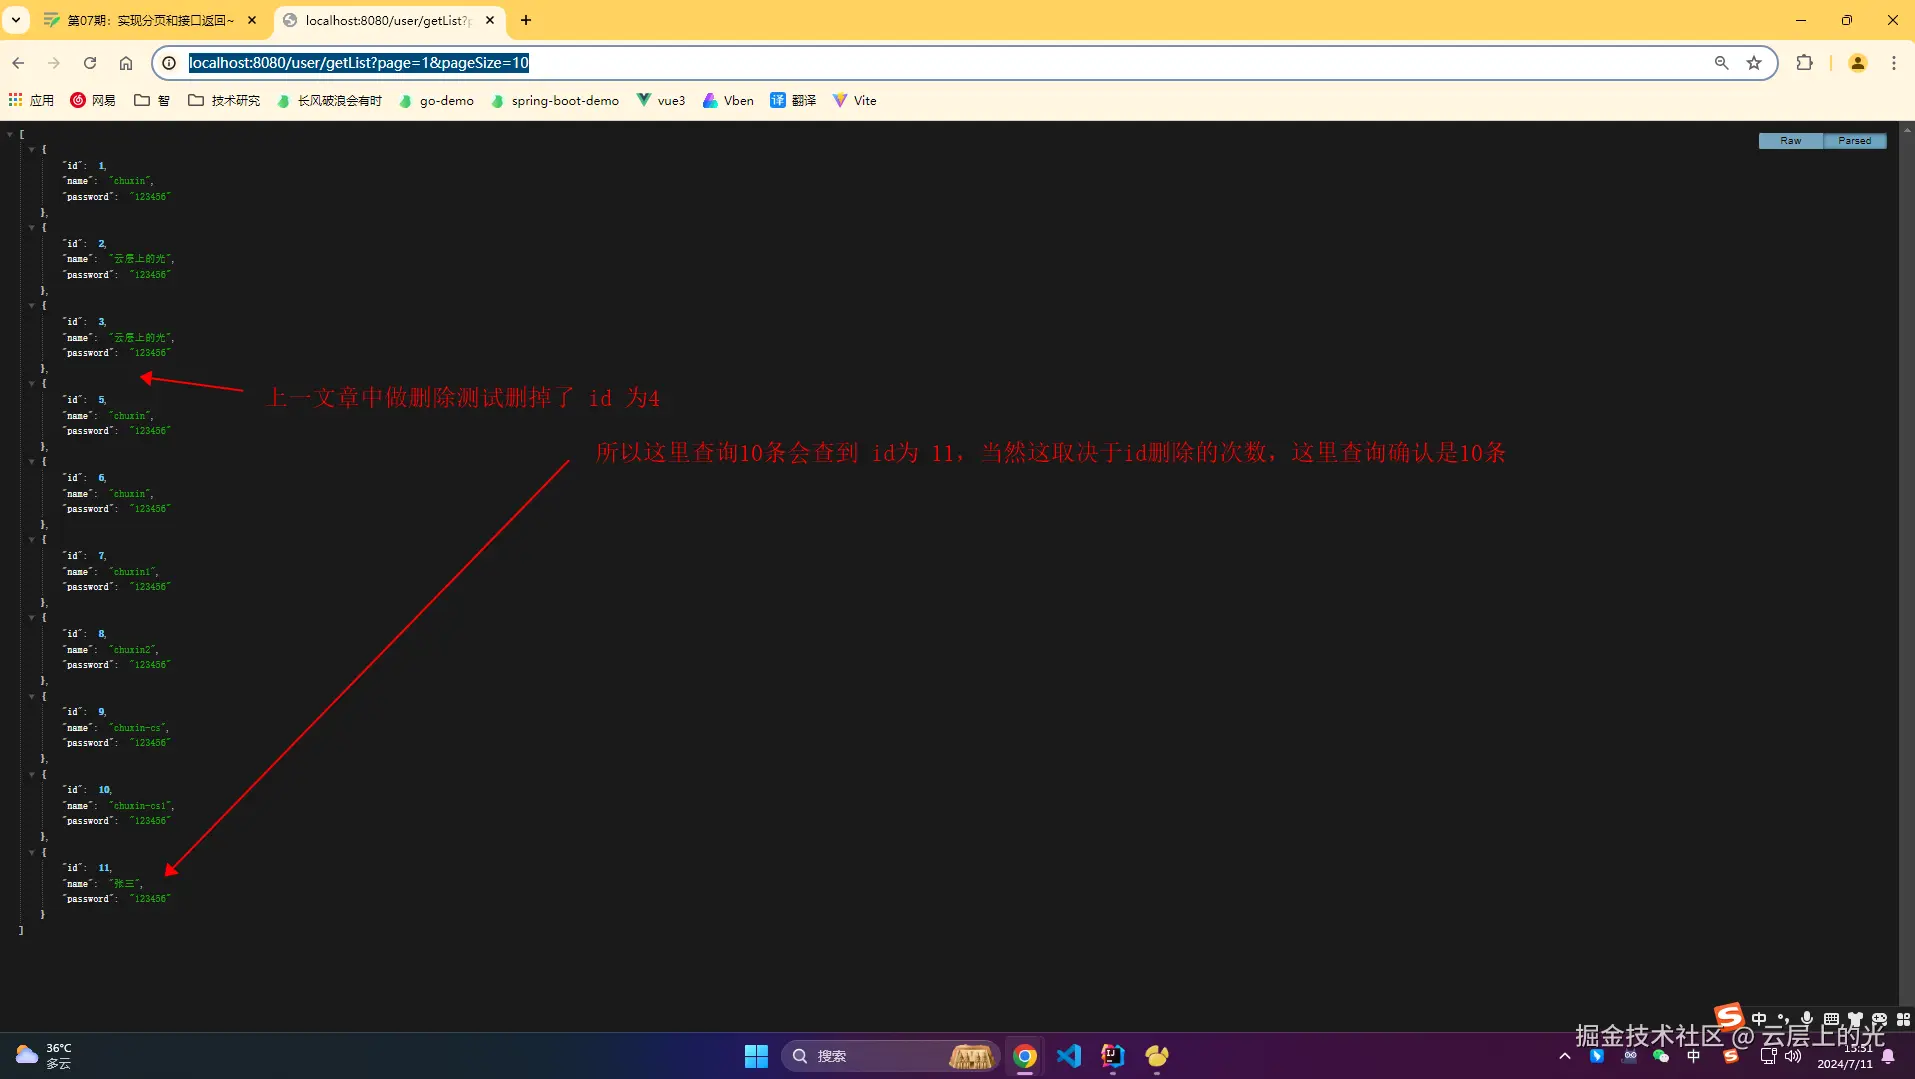Open the Vite bookmark
The width and height of the screenshot is (1915, 1079).
click(x=854, y=100)
